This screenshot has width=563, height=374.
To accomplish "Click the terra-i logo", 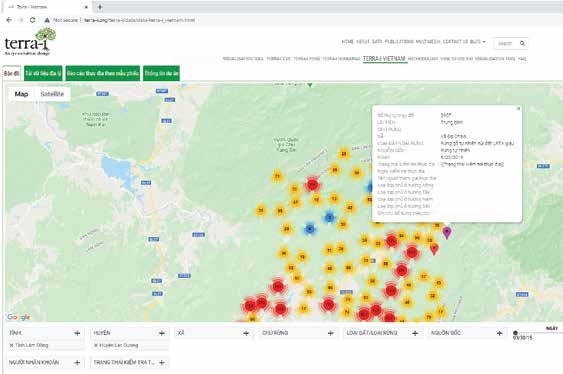I will click(x=30, y=42).
